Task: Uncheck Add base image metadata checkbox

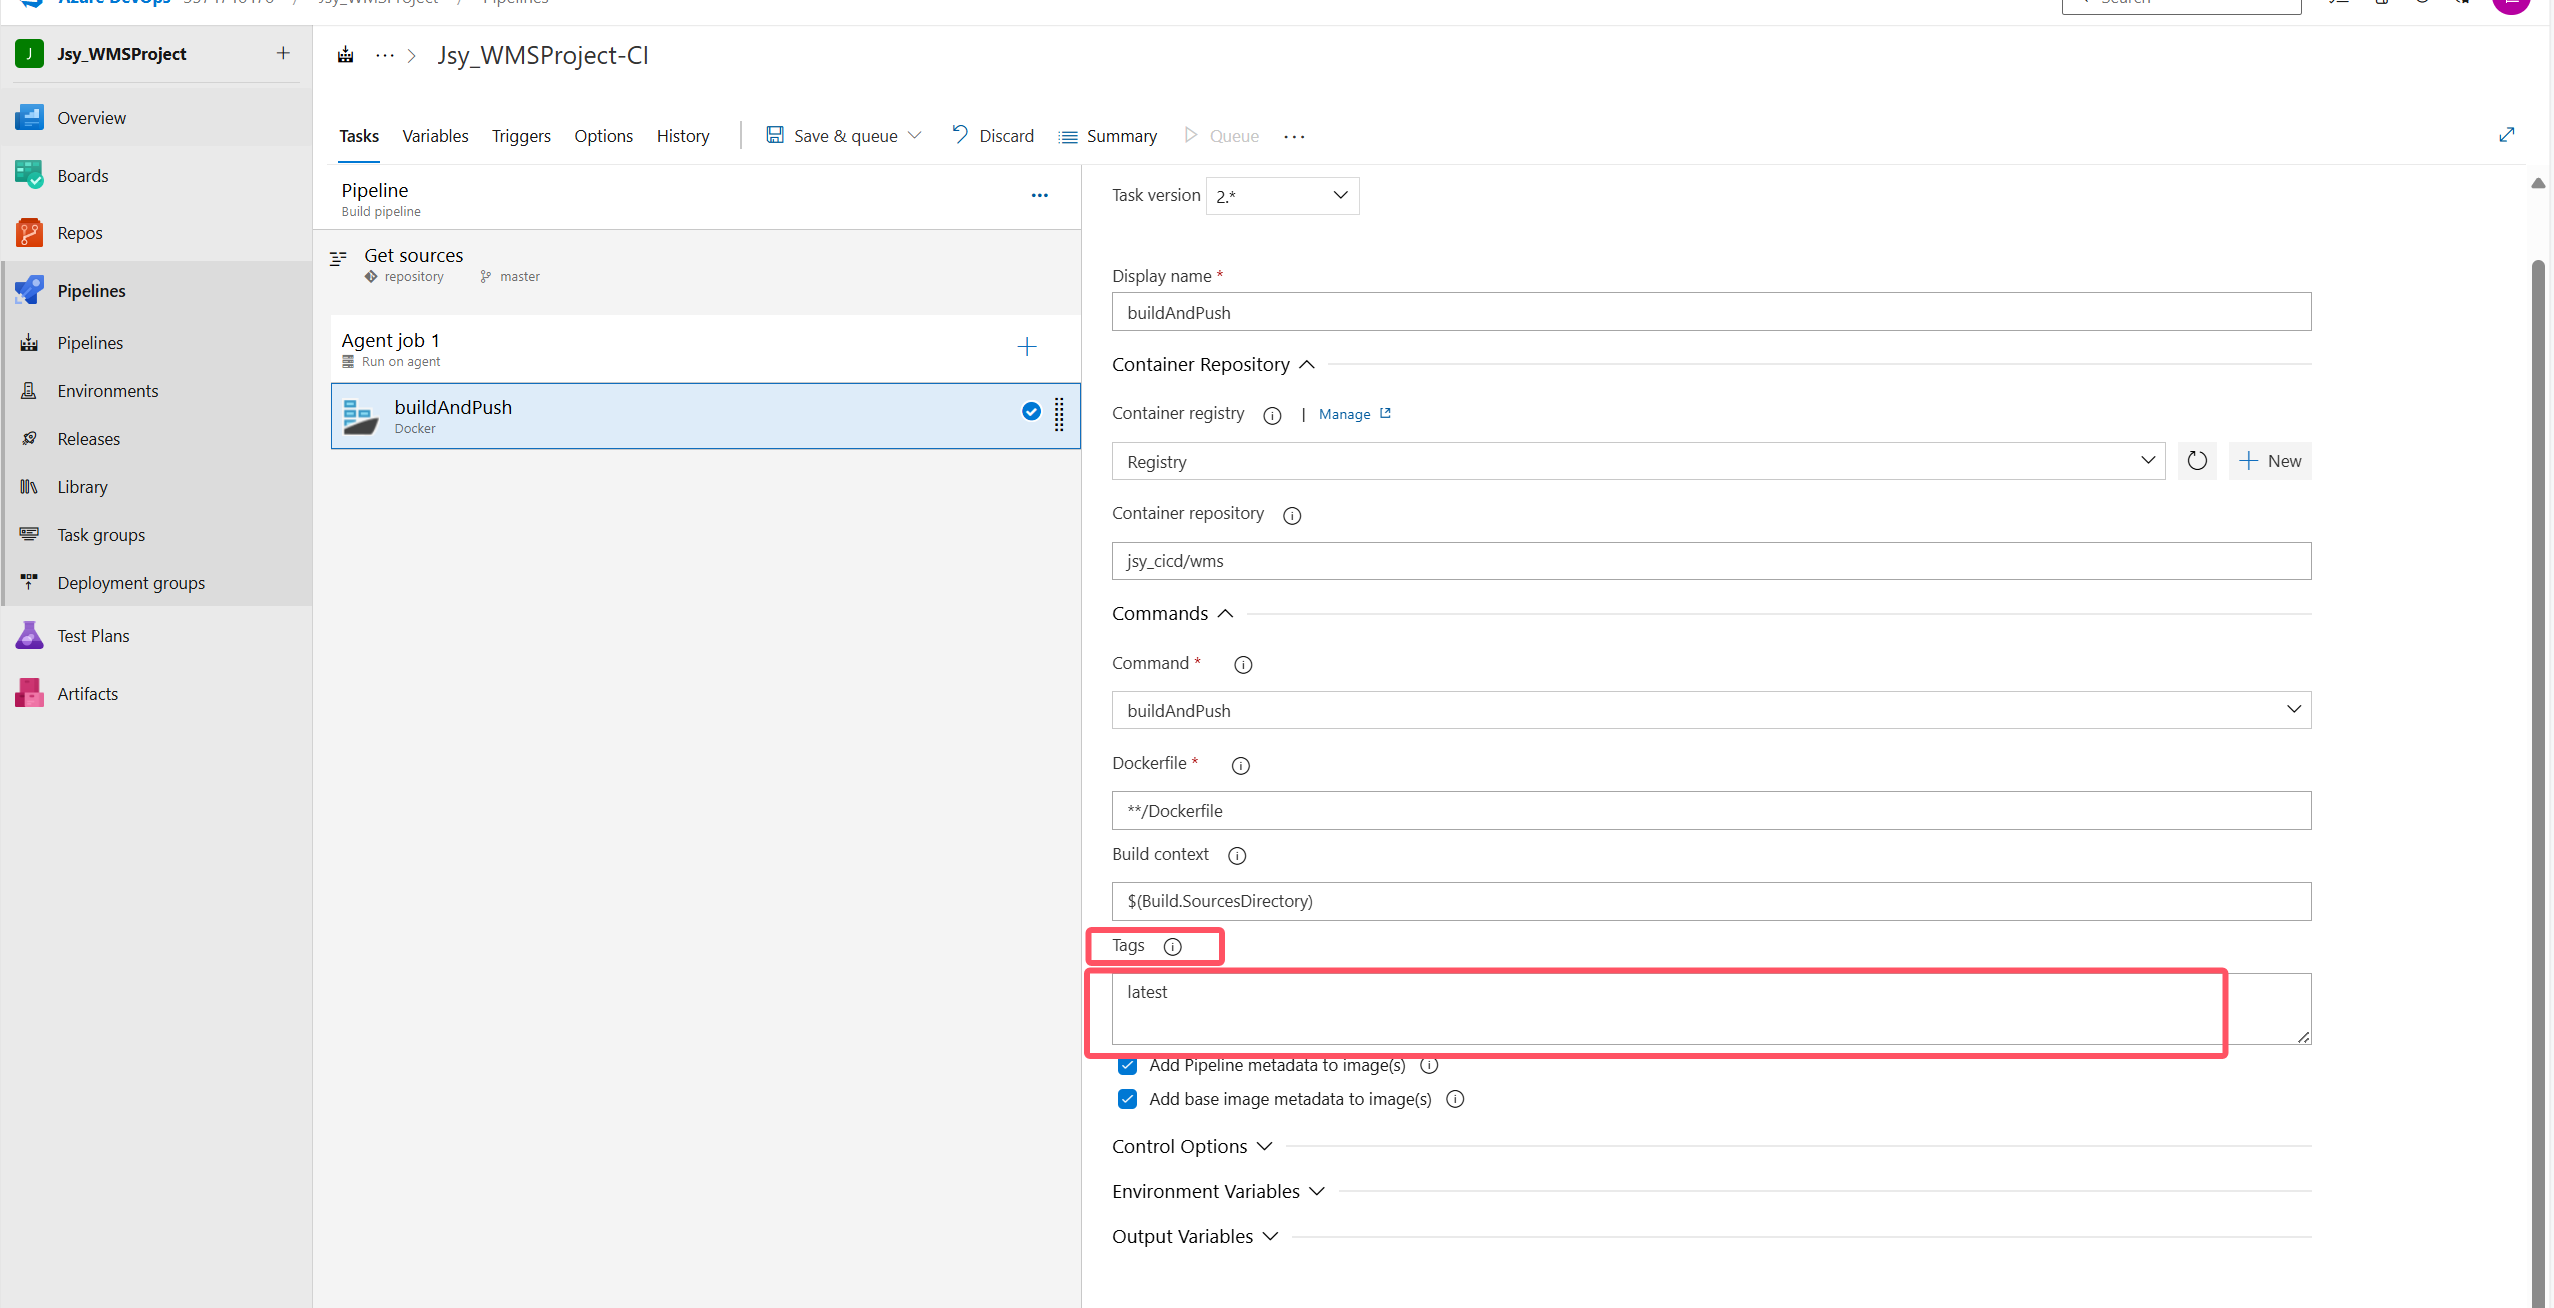Action: point(1127,1099)
